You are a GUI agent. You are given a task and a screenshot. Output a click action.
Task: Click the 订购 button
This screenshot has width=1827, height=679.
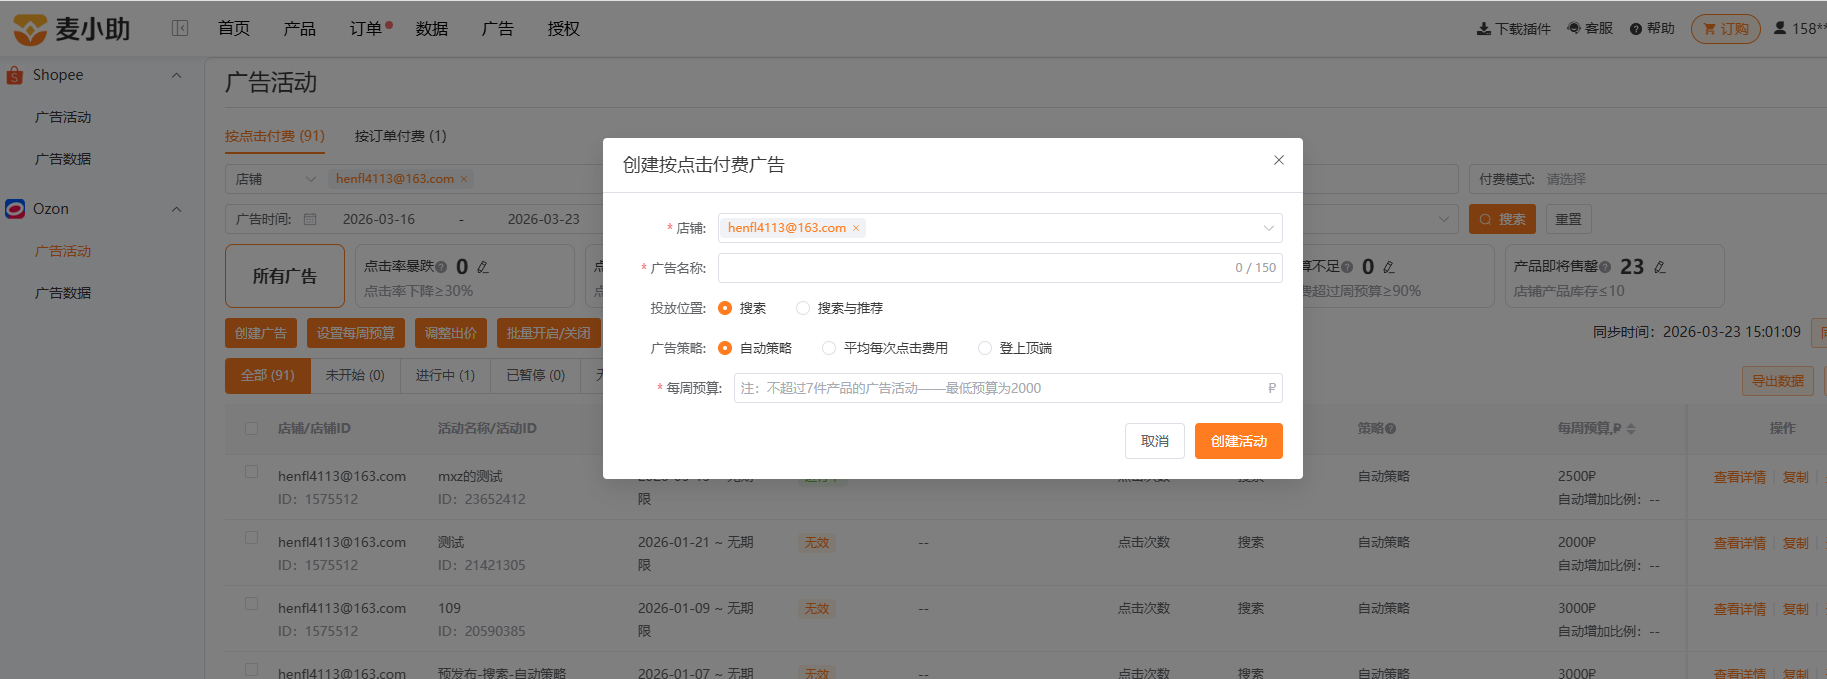point(1726,29)
